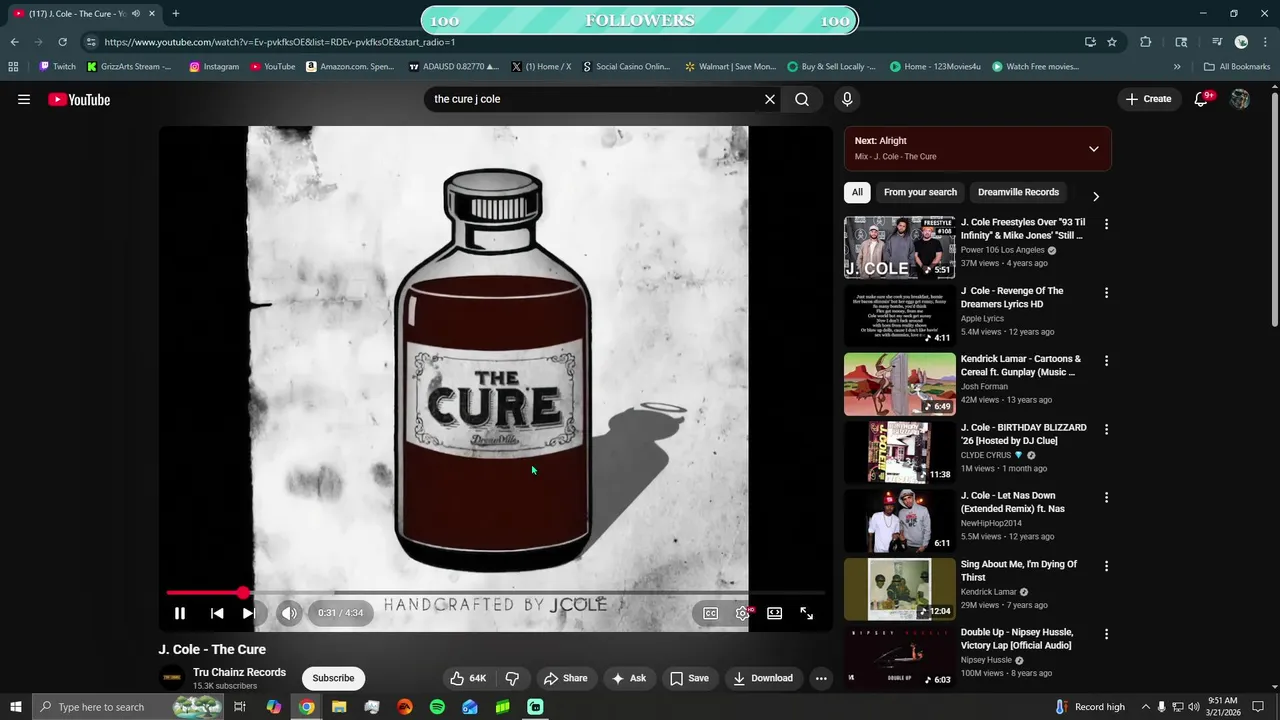This screenshot has height=720, width=1280.
Task: Dislike the video with thumbs down
Action: coord(512,678)
